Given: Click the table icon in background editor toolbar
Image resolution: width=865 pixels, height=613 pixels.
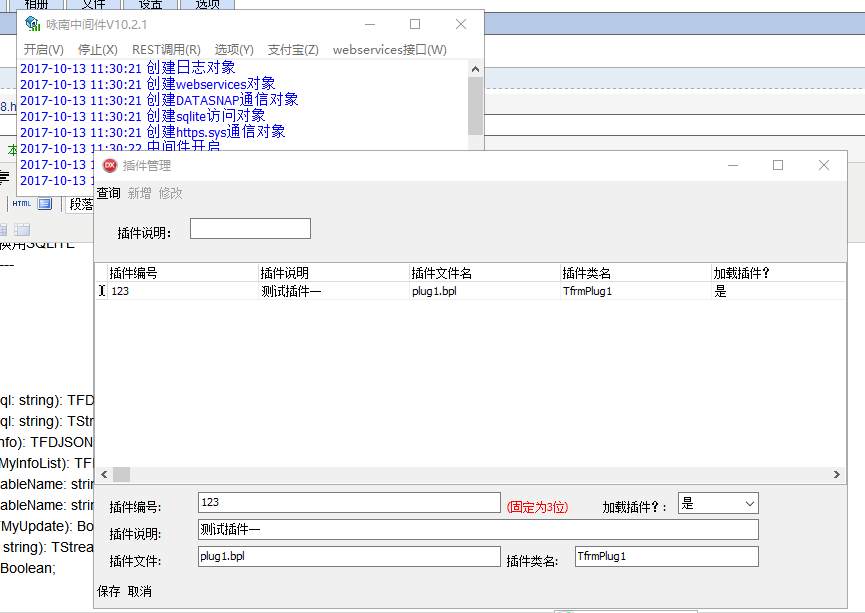Looking at the screenshot, I should tap(22, 230).
